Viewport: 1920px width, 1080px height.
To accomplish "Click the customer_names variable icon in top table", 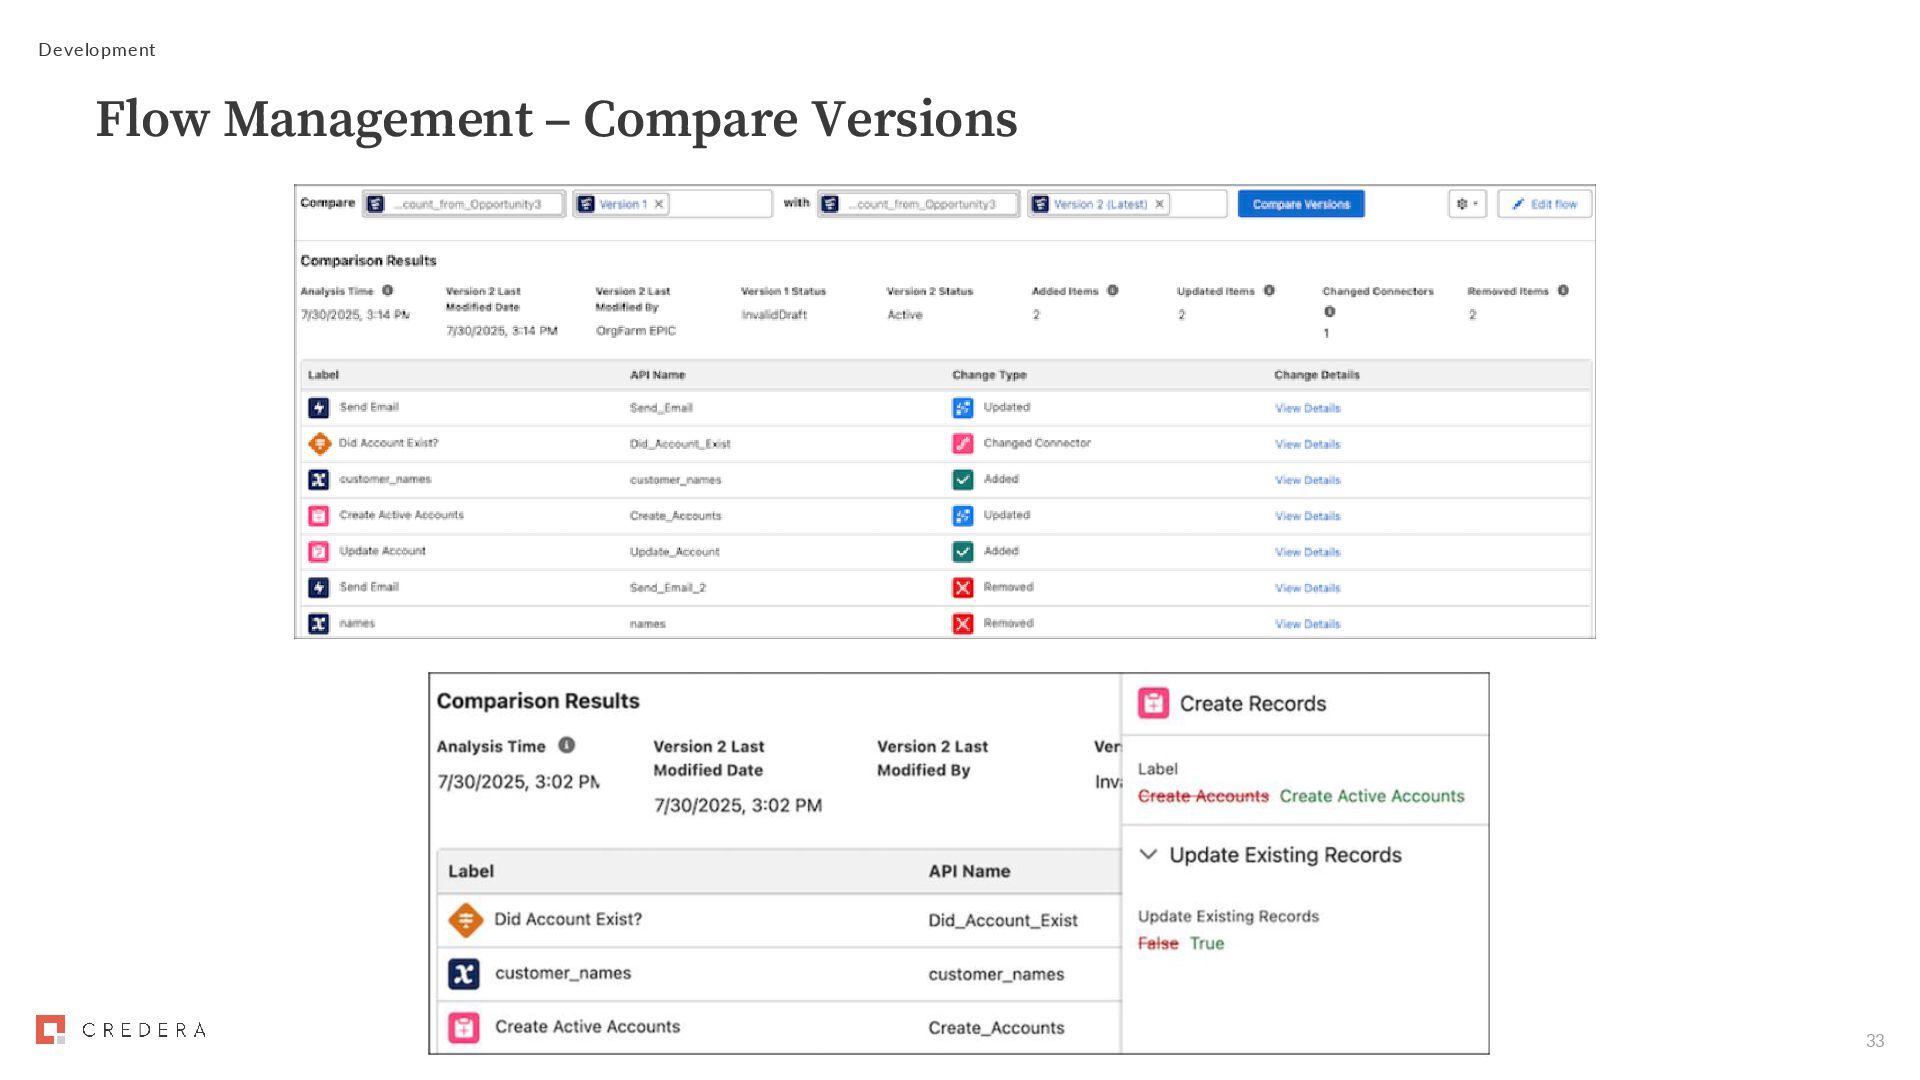I will 318,480.
